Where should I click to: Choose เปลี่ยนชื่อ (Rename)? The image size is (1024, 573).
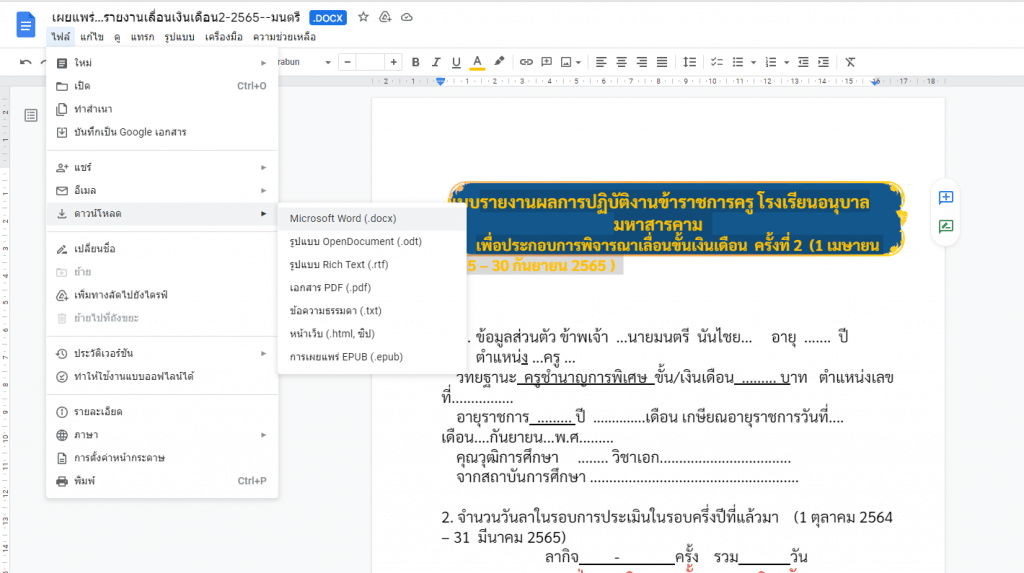pos(162,249)
